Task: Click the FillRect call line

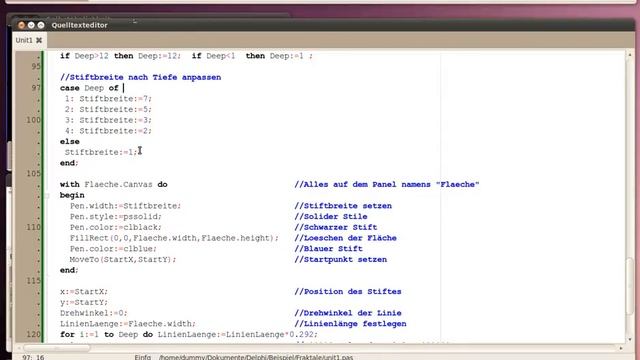Action: 174,238
